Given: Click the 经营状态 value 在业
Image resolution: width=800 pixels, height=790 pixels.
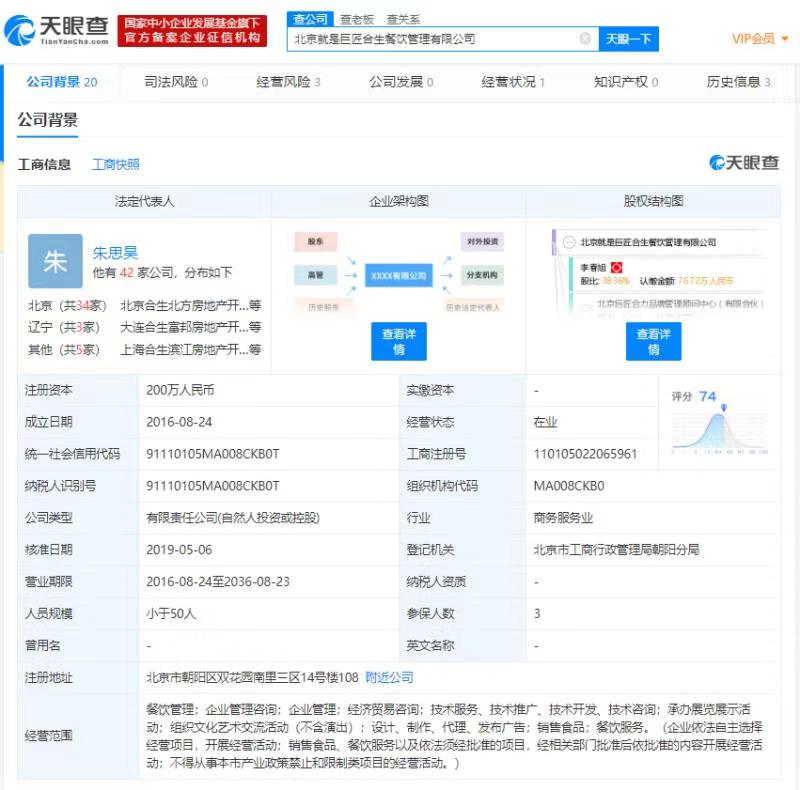Looking at the screenshot, I should coord(545,422).
